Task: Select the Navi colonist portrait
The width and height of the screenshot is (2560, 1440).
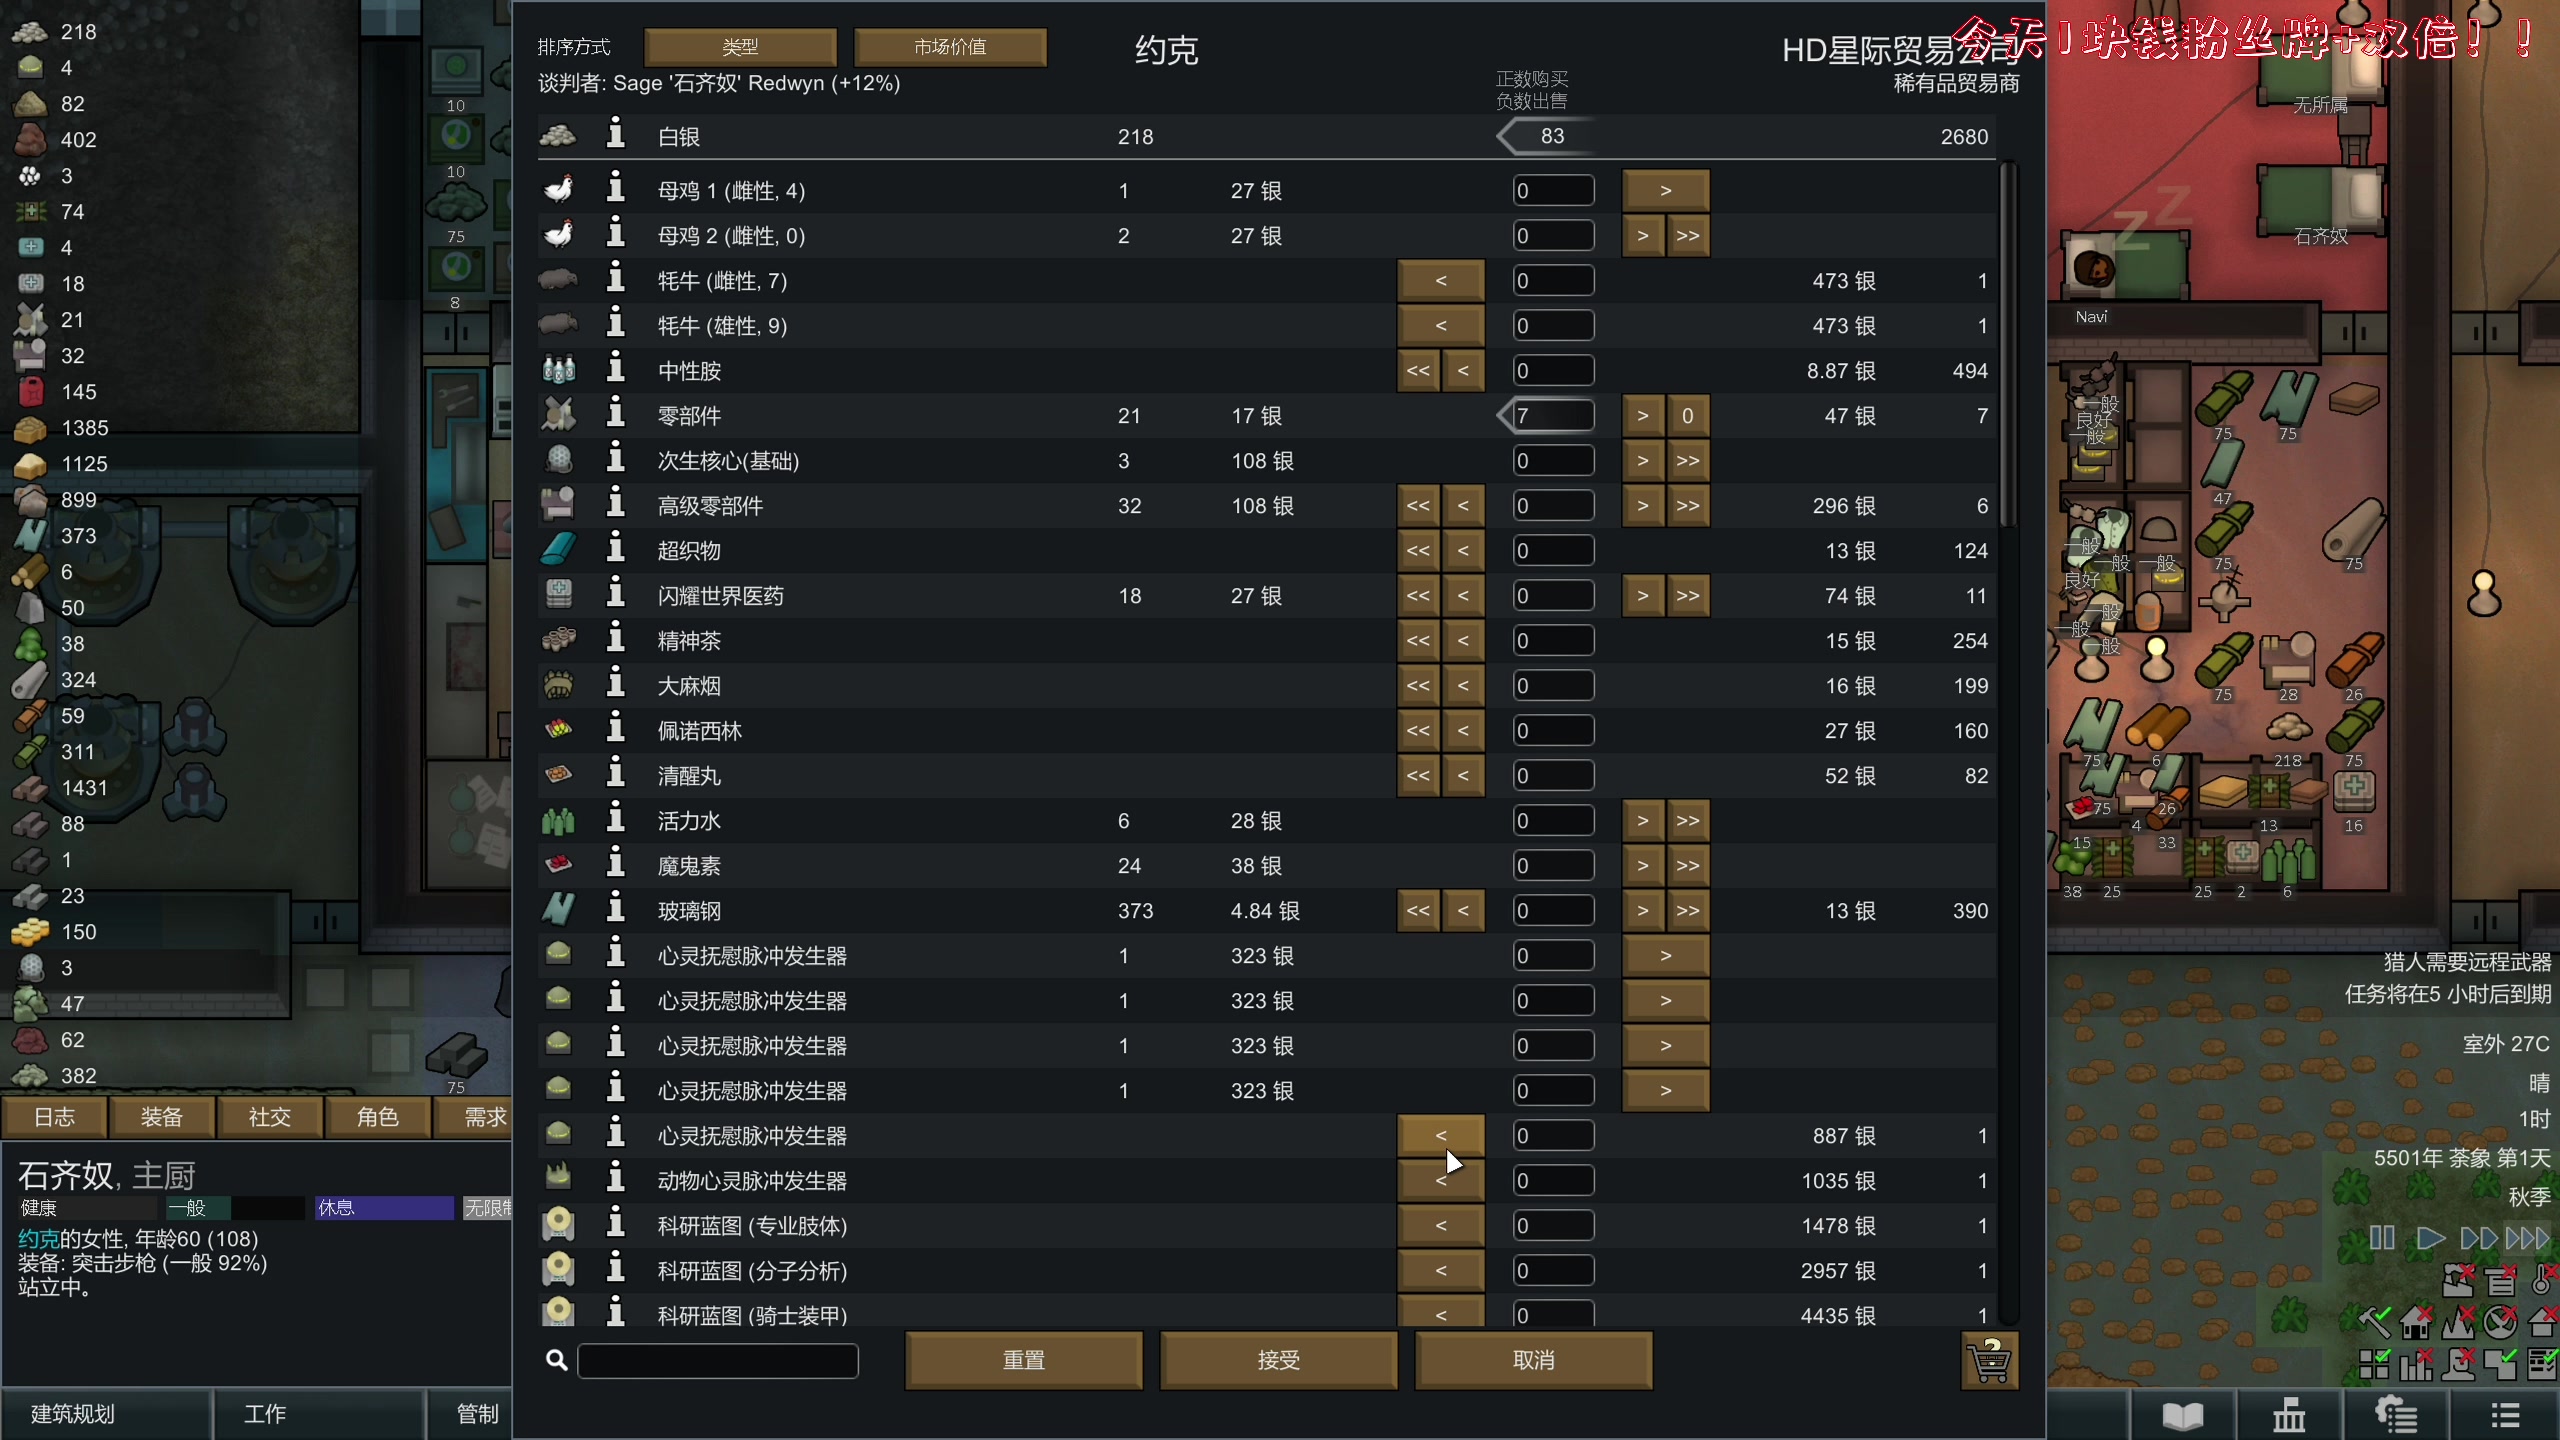Action: 2092,267
